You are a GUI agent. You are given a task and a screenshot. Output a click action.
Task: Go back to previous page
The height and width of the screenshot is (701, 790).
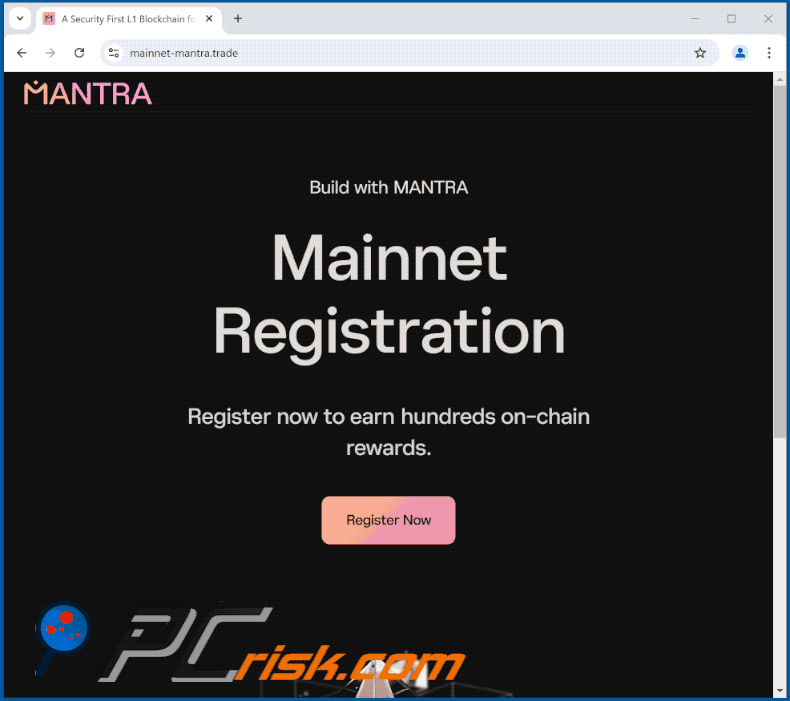(x=22, y=53)
